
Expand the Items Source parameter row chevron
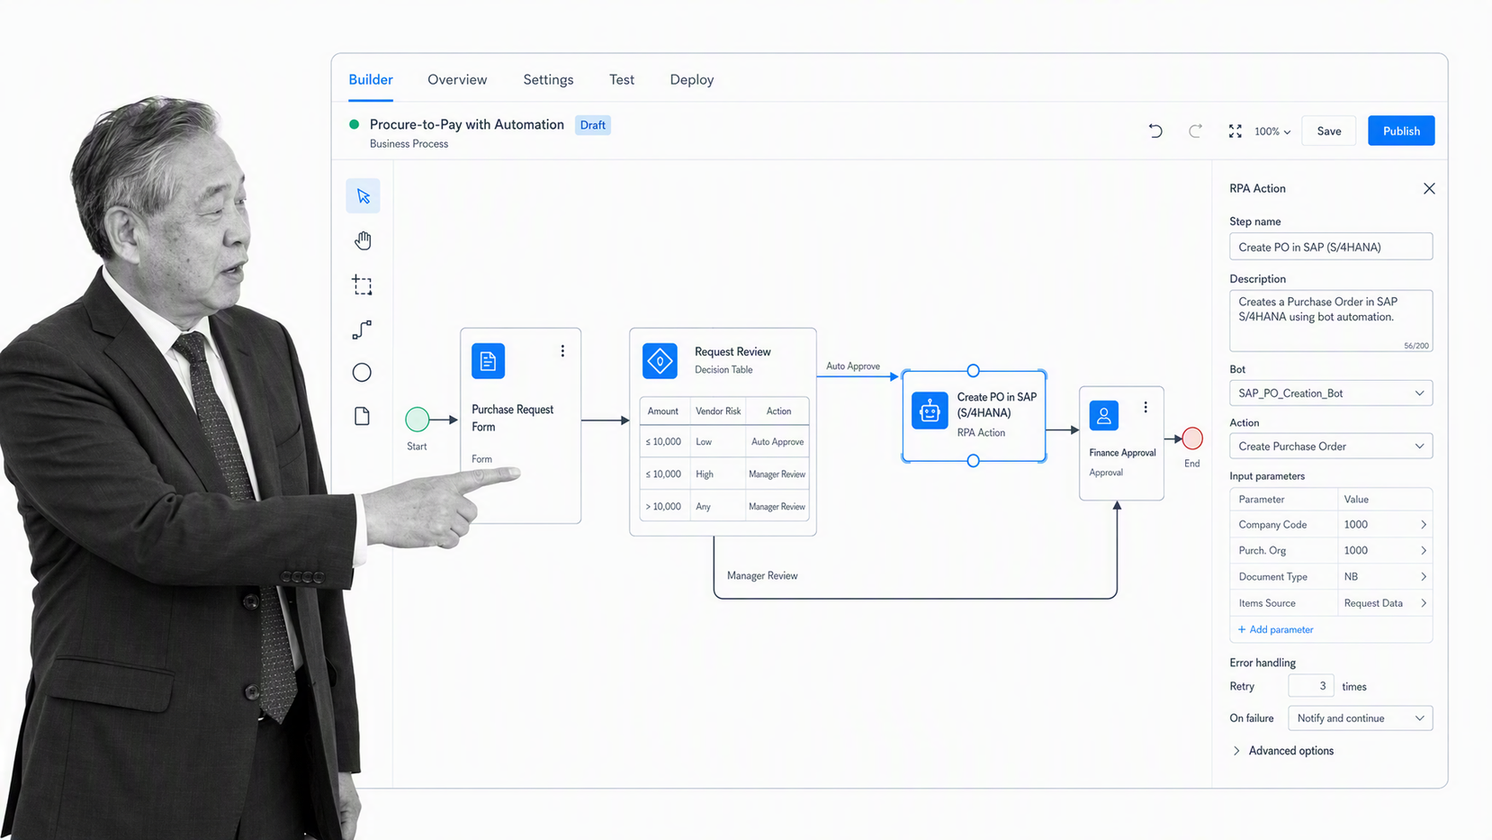click(x=1423, y=603)
